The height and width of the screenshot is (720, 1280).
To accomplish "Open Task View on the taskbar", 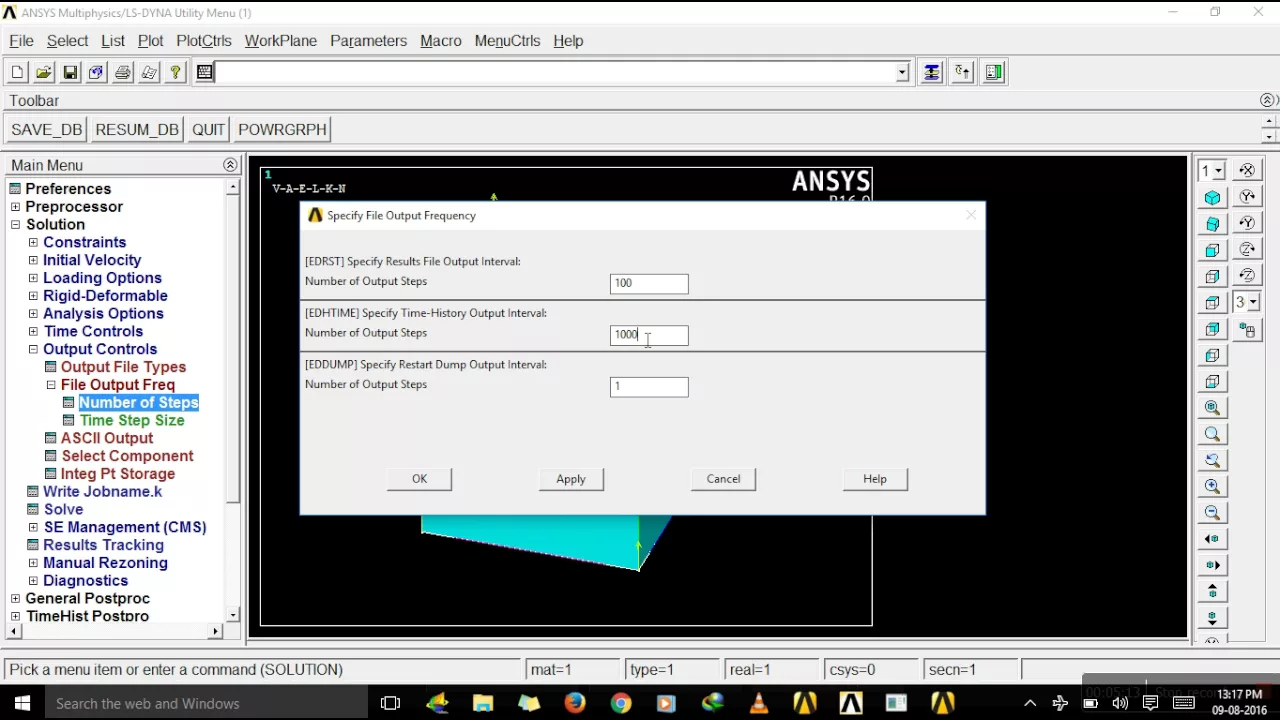I will [391, 703].
